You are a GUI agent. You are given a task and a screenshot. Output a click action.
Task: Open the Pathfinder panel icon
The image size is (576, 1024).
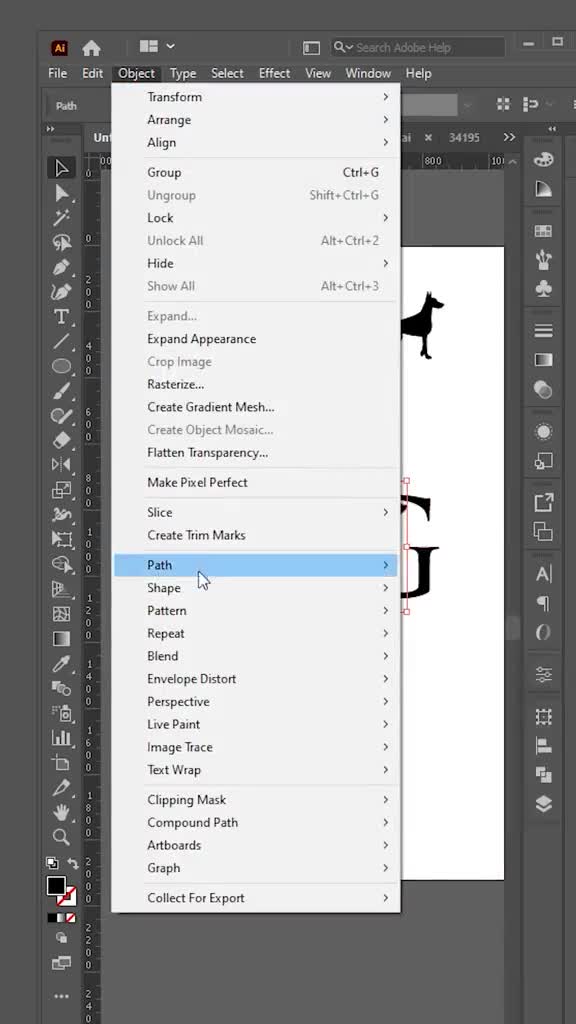tap(543, 775)
